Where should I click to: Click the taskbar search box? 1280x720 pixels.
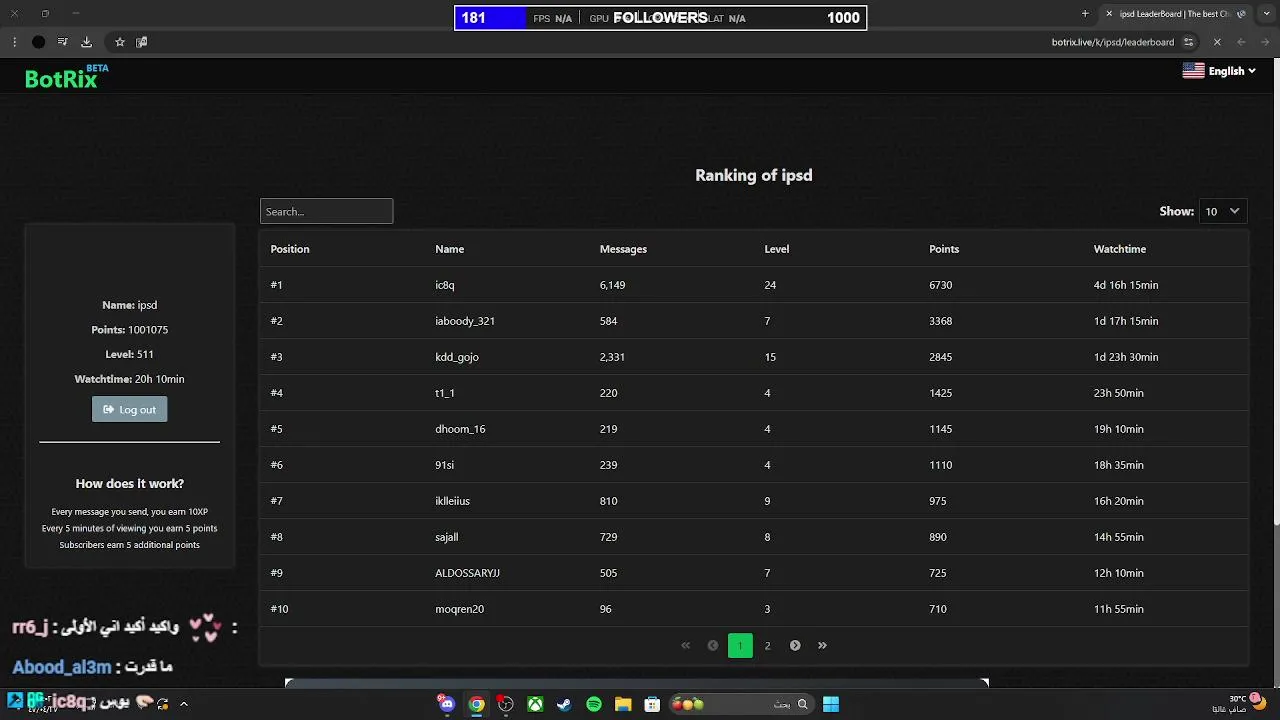(740, 704)
